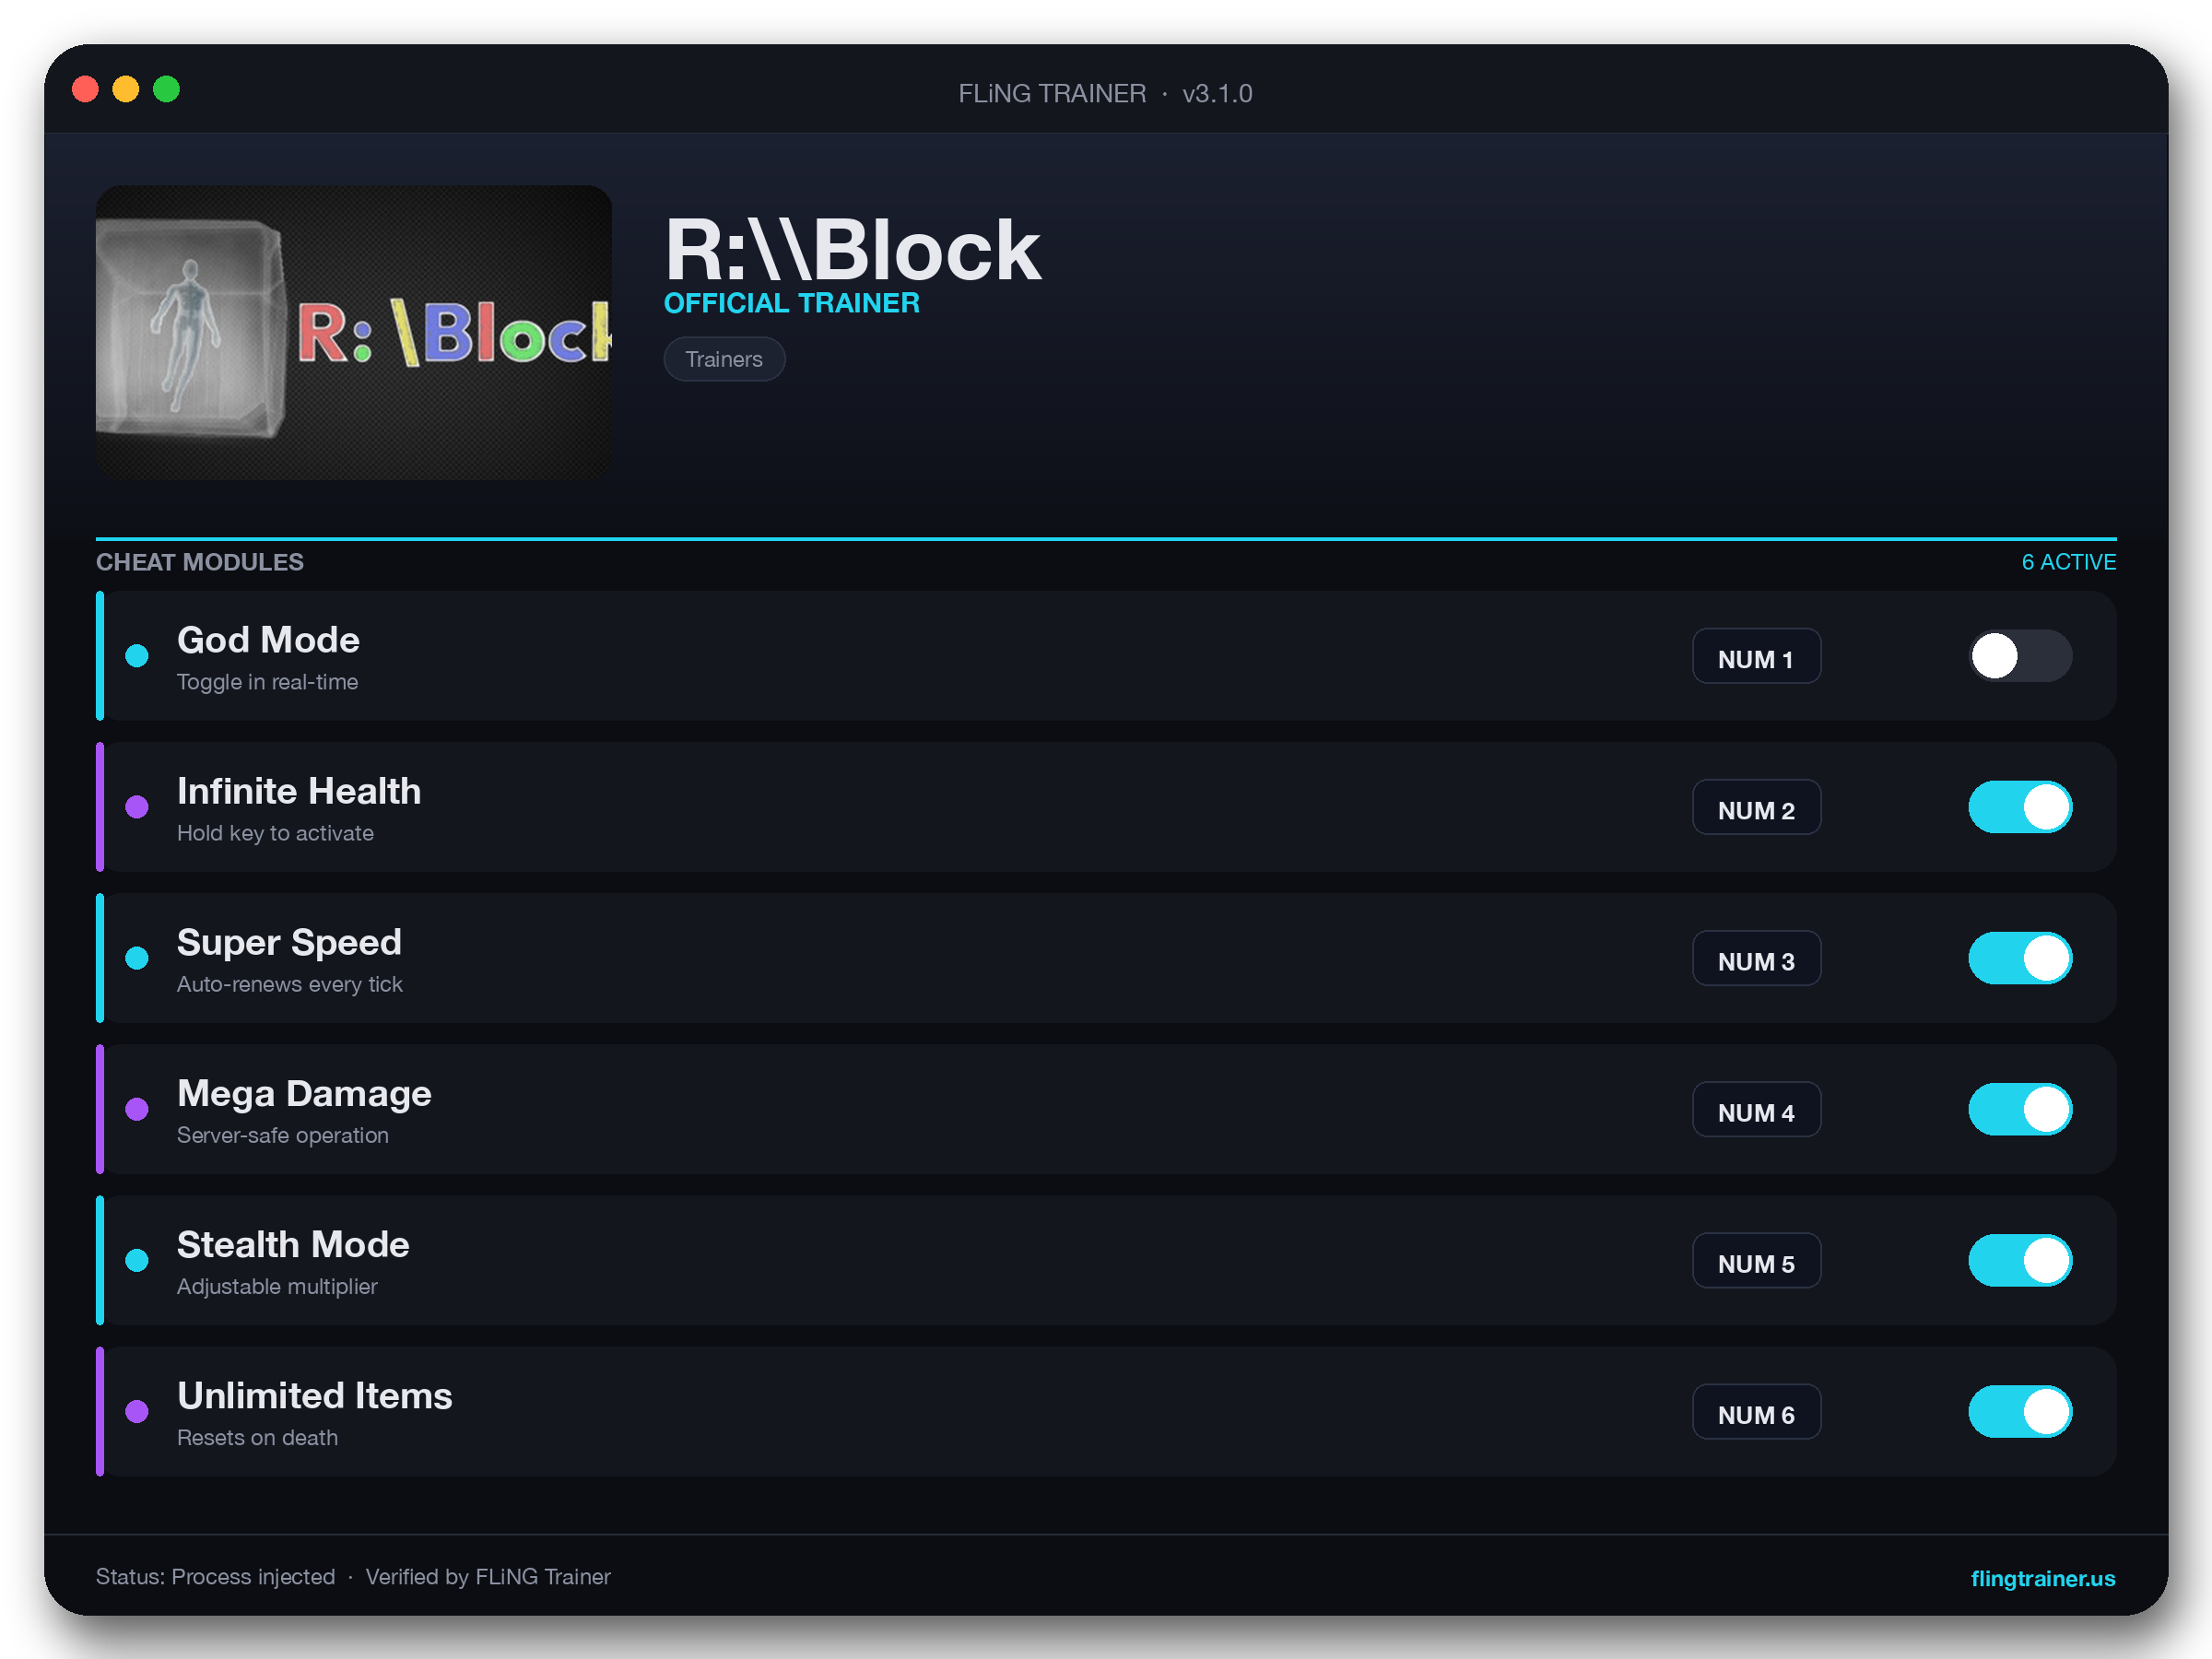
Task: Click 'Status: Process injected' in footer
Action: coord(215,1577)
